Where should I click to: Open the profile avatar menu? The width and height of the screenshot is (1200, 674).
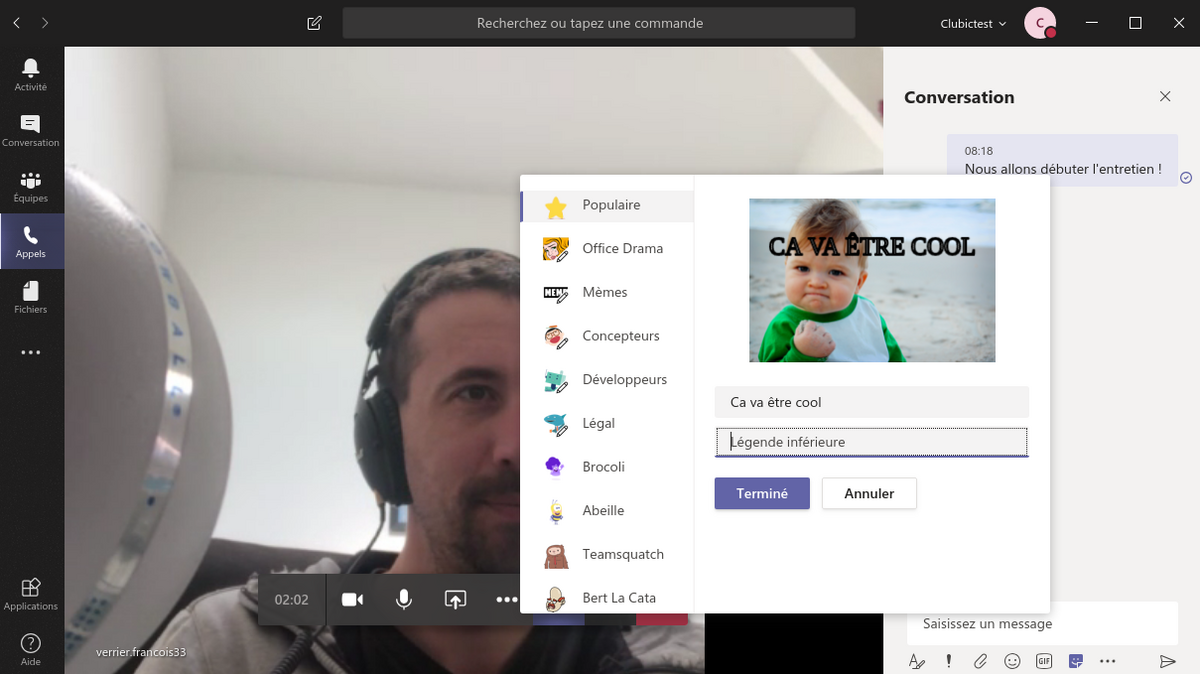coord(1040,23)
